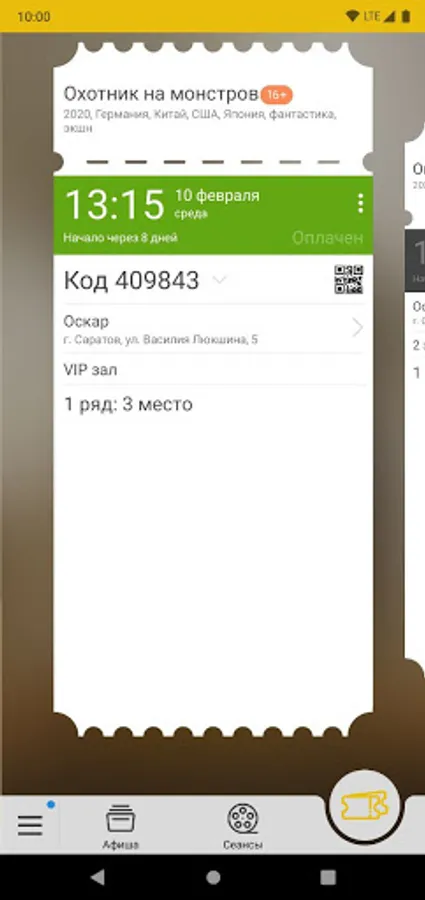Expand the Код 409843 dropdown arrow
425x900 pixels.
pyautogui.click(x=219, y=280)
